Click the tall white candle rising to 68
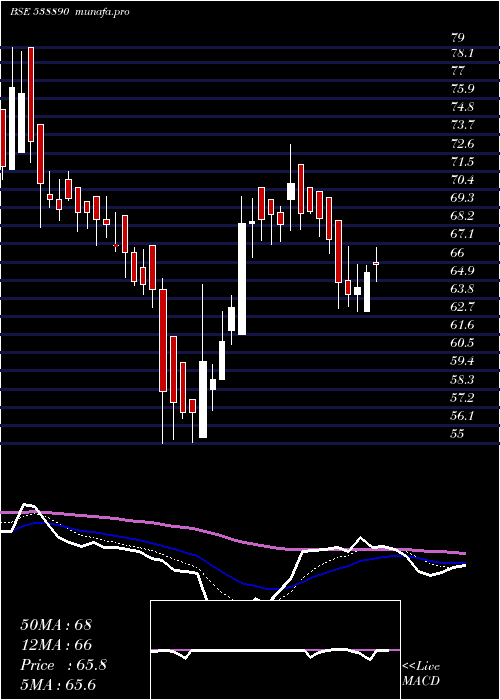This screenshot has width=500, height=700. tap(242, 279)
